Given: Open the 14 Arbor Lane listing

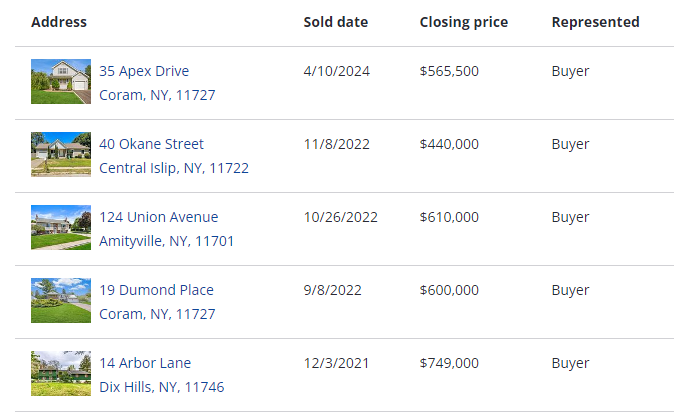Looking at the screenshot, I should tap(145, 363).
